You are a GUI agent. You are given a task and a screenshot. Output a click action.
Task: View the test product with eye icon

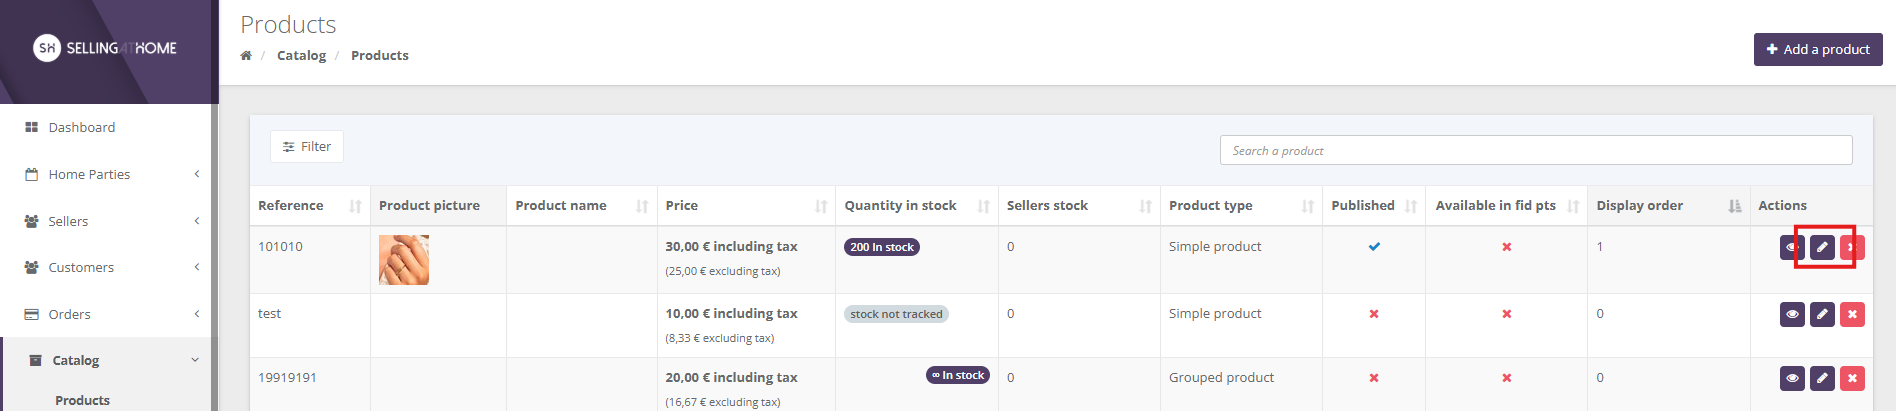pos(1792,314)
